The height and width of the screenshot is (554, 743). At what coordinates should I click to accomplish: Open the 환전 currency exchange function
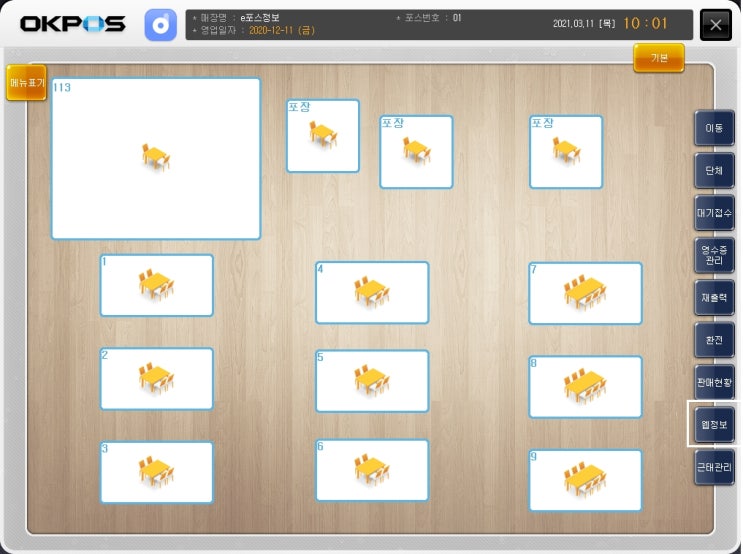pos(715,340)
